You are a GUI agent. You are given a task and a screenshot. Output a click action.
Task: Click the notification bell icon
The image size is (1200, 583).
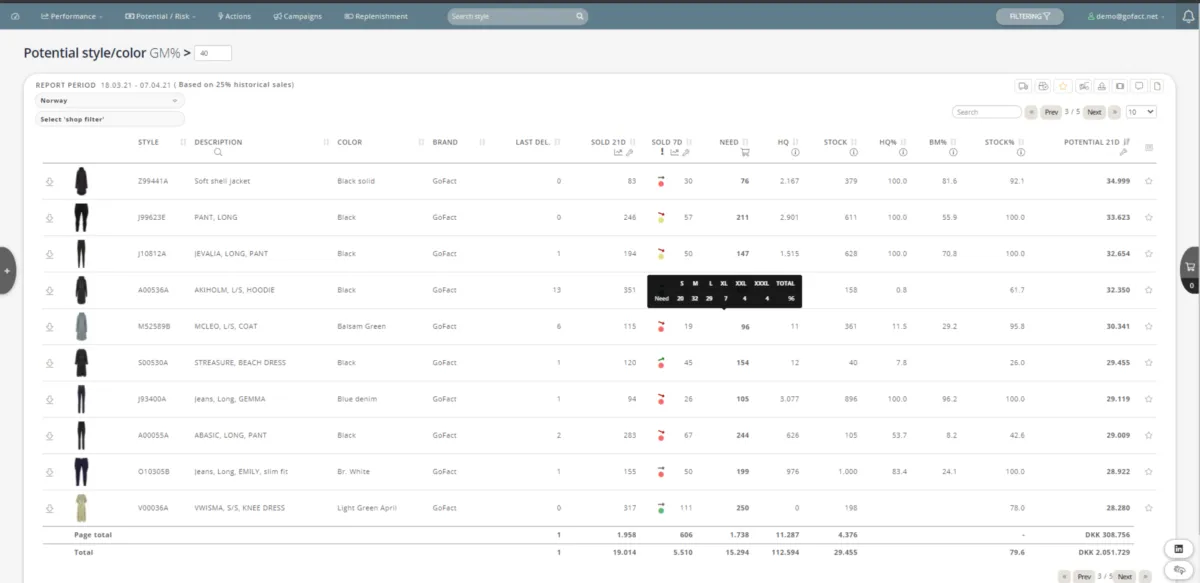pos(1187,16)
